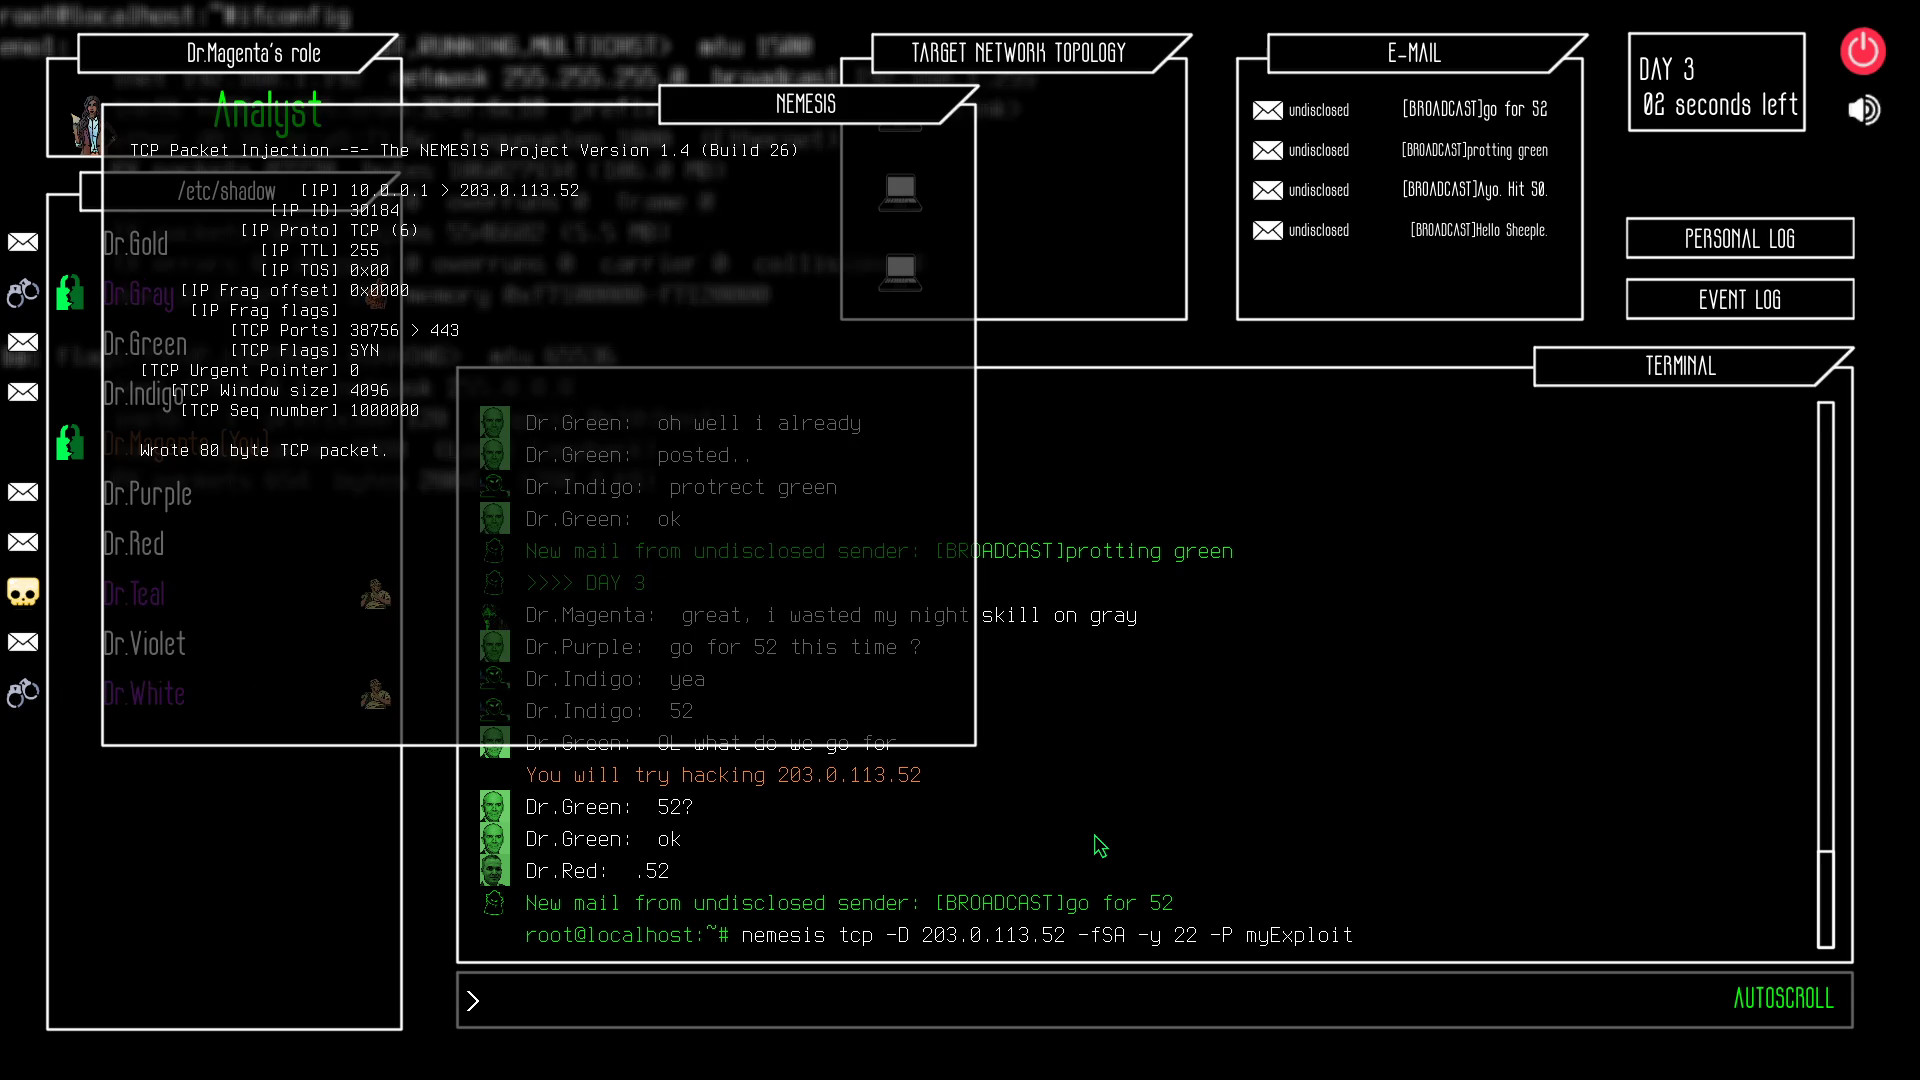Collapse the NEMESIS packet injection panel
1920x1080 pixels.
(x=806, y=104)
